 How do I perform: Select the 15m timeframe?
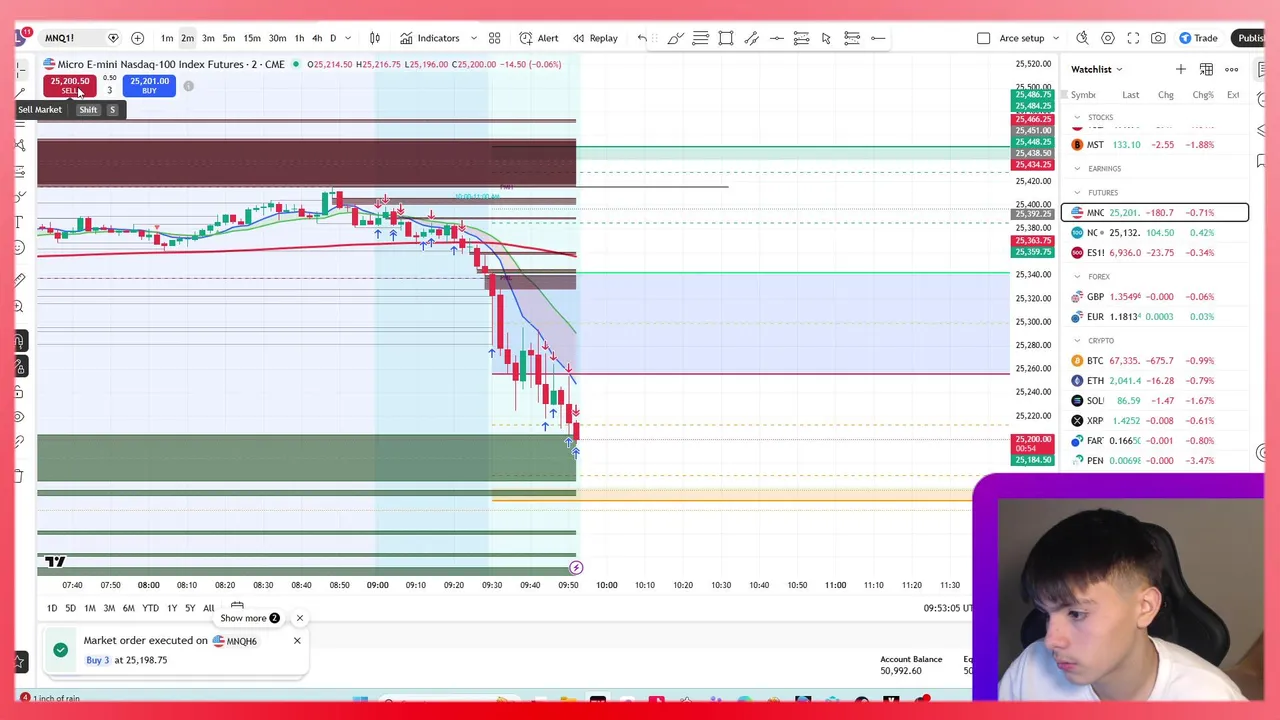252,38
